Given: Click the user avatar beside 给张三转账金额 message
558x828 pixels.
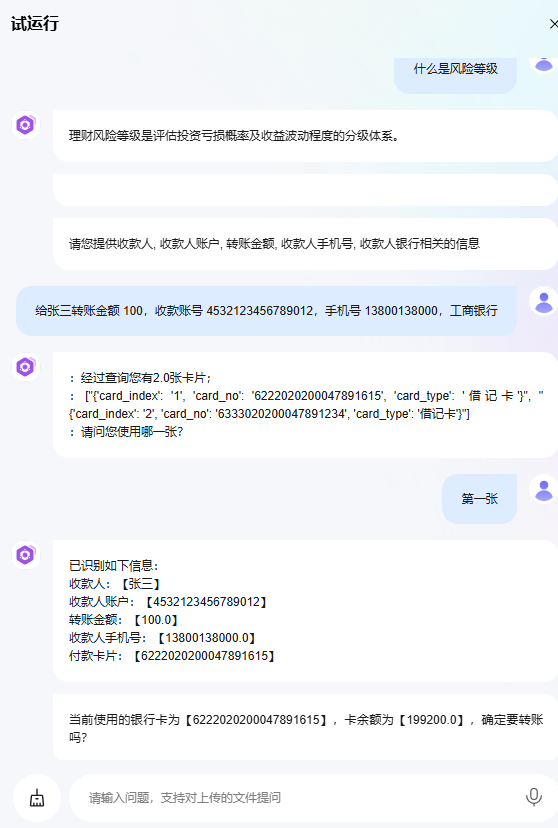Looking at the screenshot, I should [544, 301].
